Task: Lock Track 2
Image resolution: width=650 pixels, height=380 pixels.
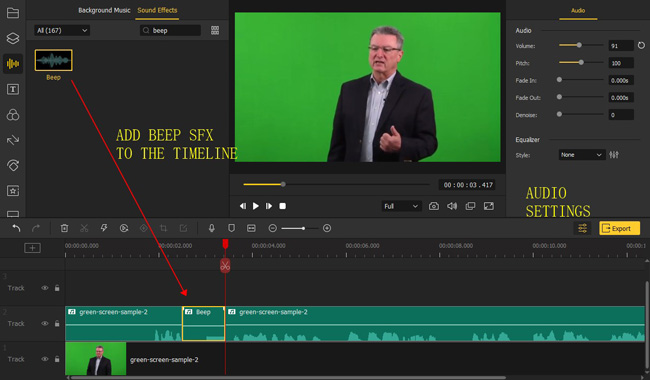Action: tap(57, 324)
